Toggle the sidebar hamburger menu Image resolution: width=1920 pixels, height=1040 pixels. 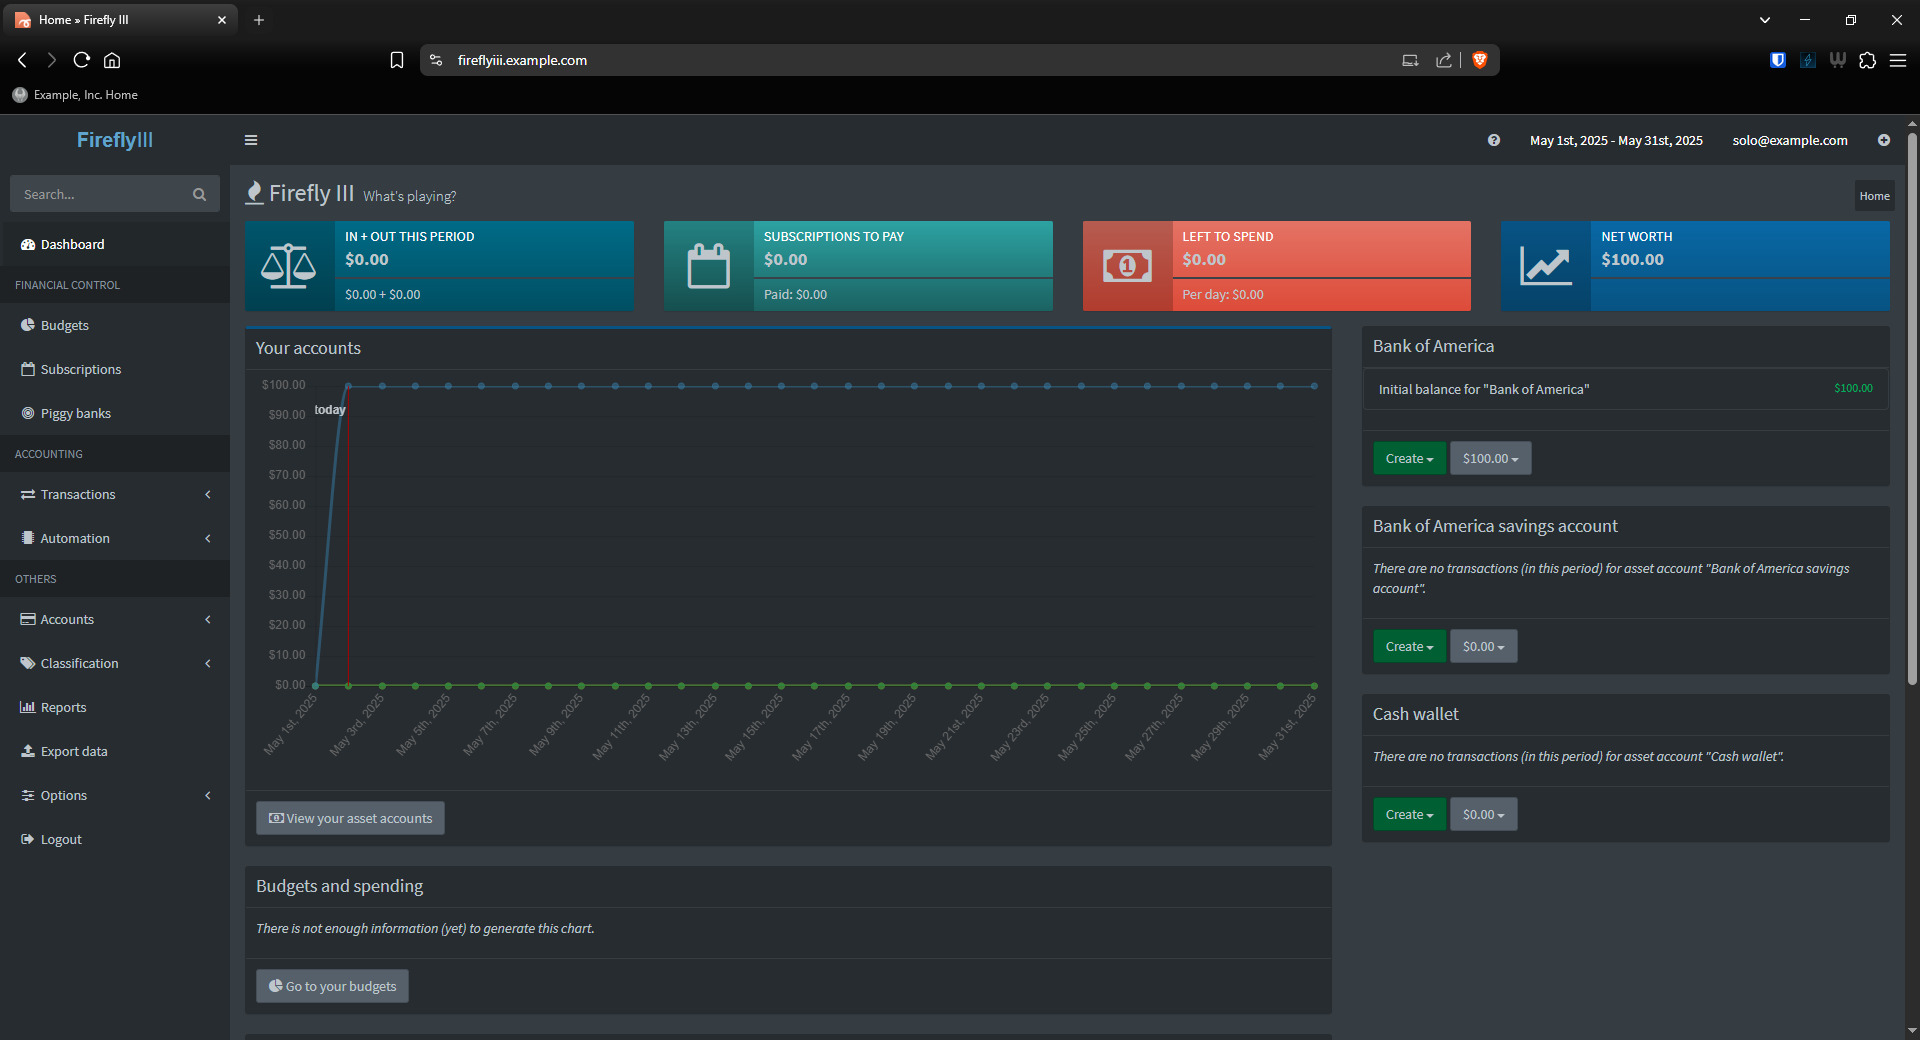click(251, 140)
